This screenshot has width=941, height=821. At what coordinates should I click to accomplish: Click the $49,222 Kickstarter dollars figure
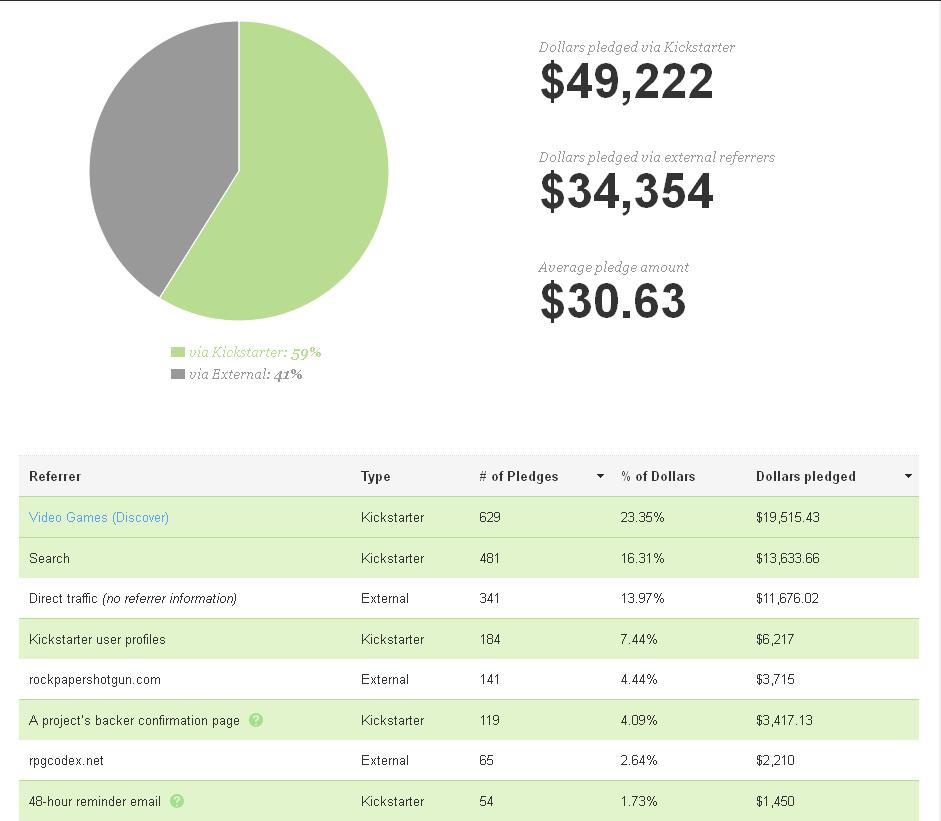click(626, 83)
